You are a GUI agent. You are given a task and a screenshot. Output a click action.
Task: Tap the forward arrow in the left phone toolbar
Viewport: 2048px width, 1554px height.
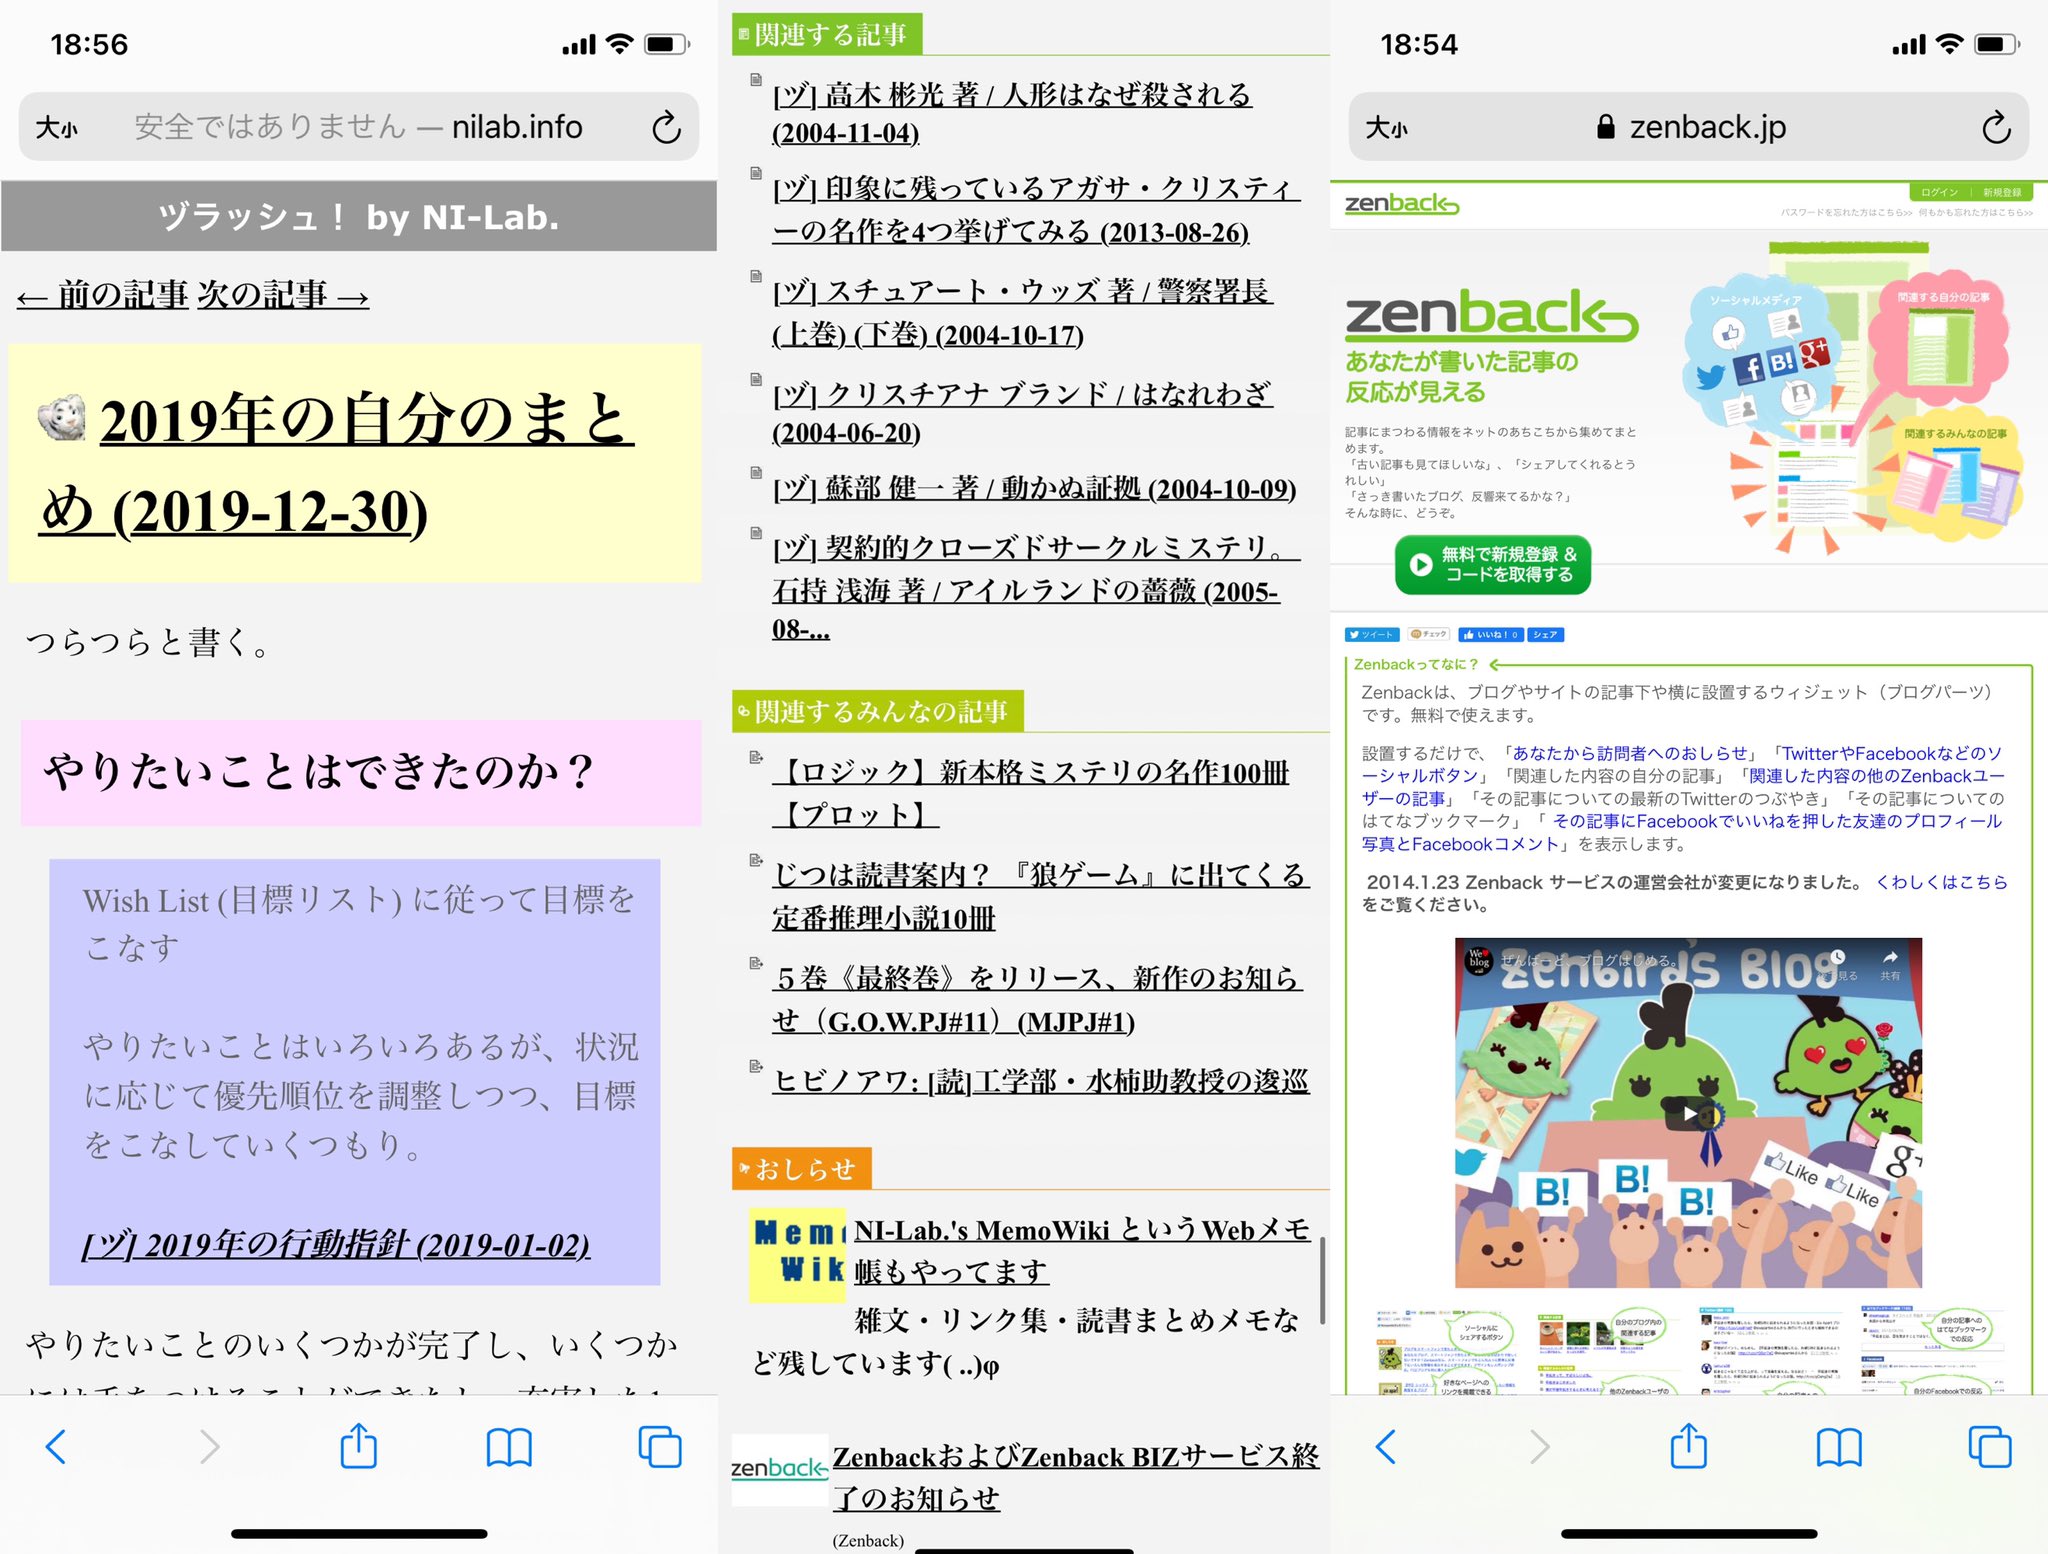click(209, 1446)
